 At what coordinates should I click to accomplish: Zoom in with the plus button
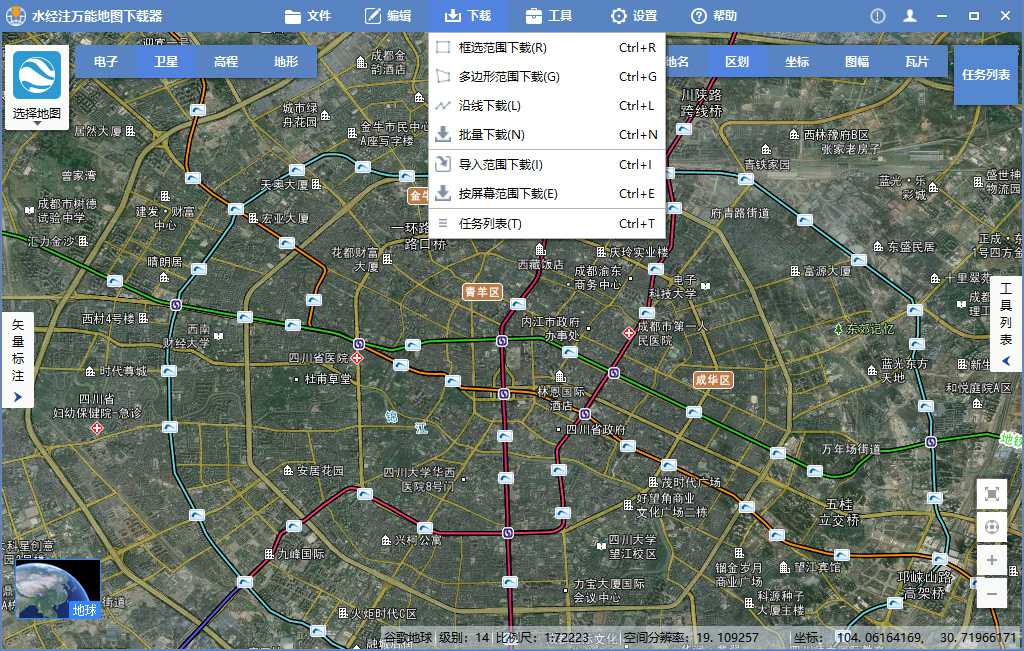991,560
